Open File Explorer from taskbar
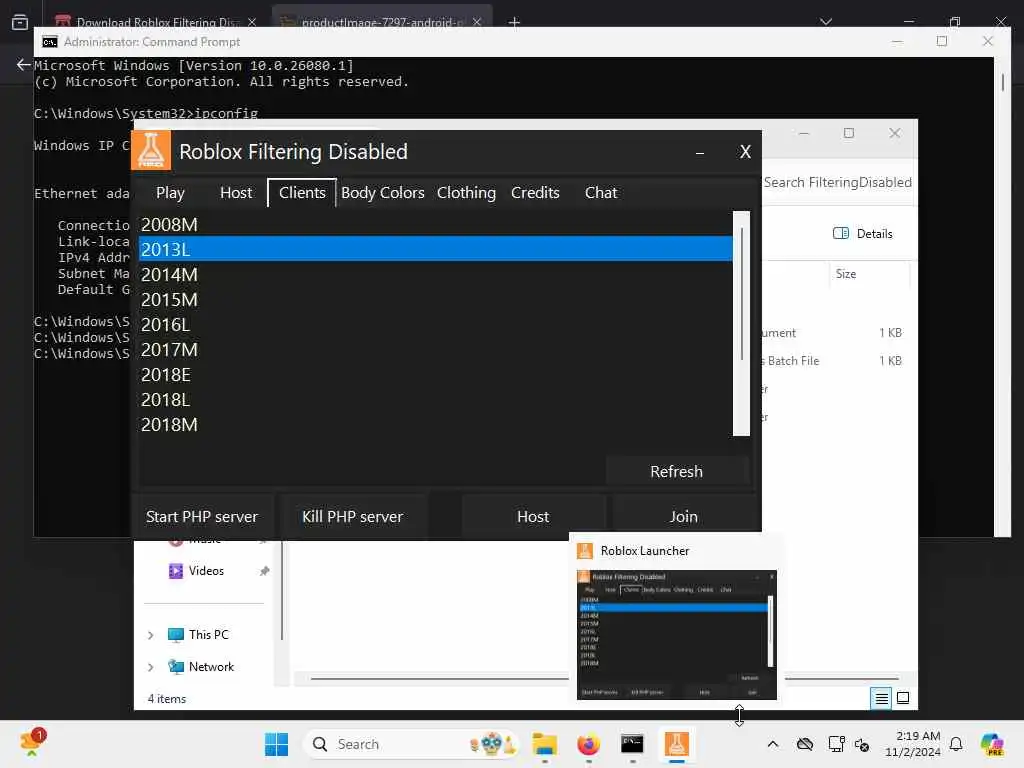The height and width of the screenshot is (768, 1024). point(544,744)
